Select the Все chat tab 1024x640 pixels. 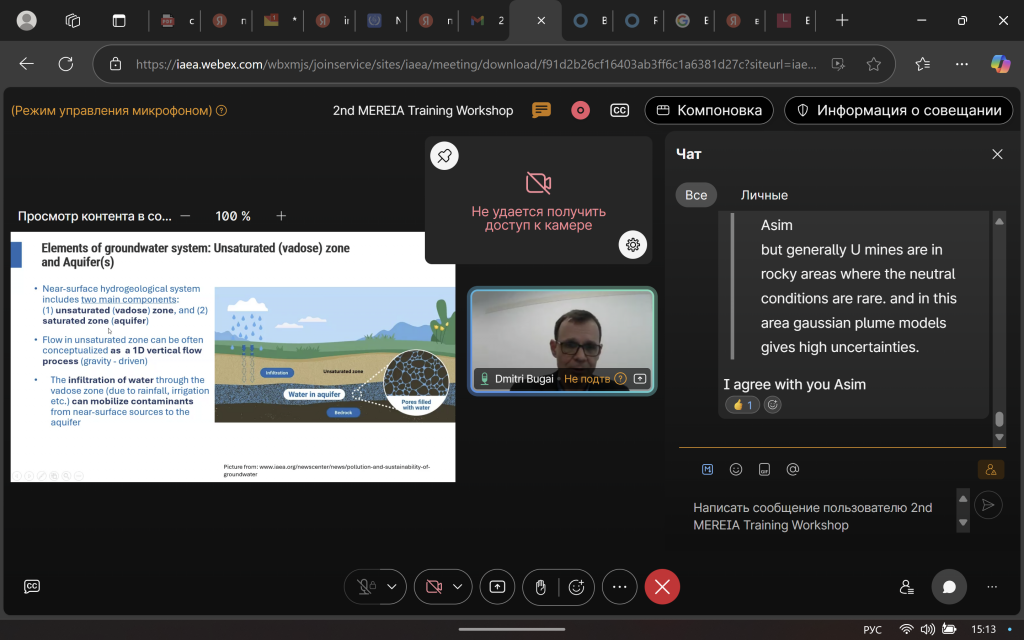click(x=696, y=195)
